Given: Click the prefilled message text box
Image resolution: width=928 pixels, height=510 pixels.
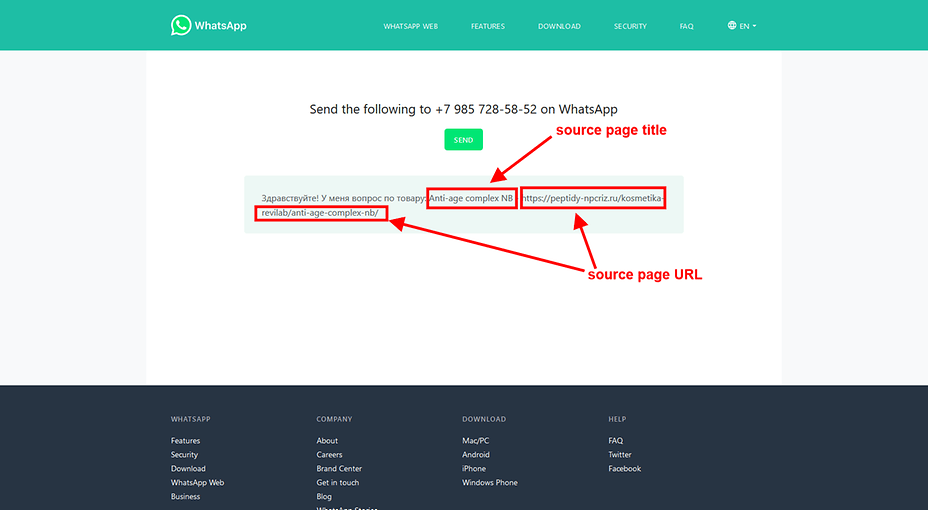Looking at the screenshot, I should [463, 205].
